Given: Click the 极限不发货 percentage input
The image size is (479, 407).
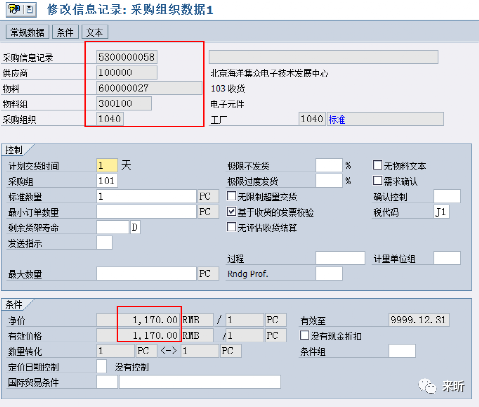Looking at the screenshot, I should pyautogui.click(x=329, y=165).
